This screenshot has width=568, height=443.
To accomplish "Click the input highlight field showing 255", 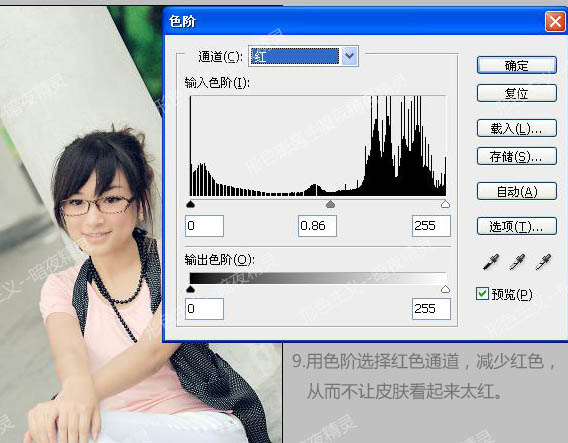I will click(x=431, y=226).
